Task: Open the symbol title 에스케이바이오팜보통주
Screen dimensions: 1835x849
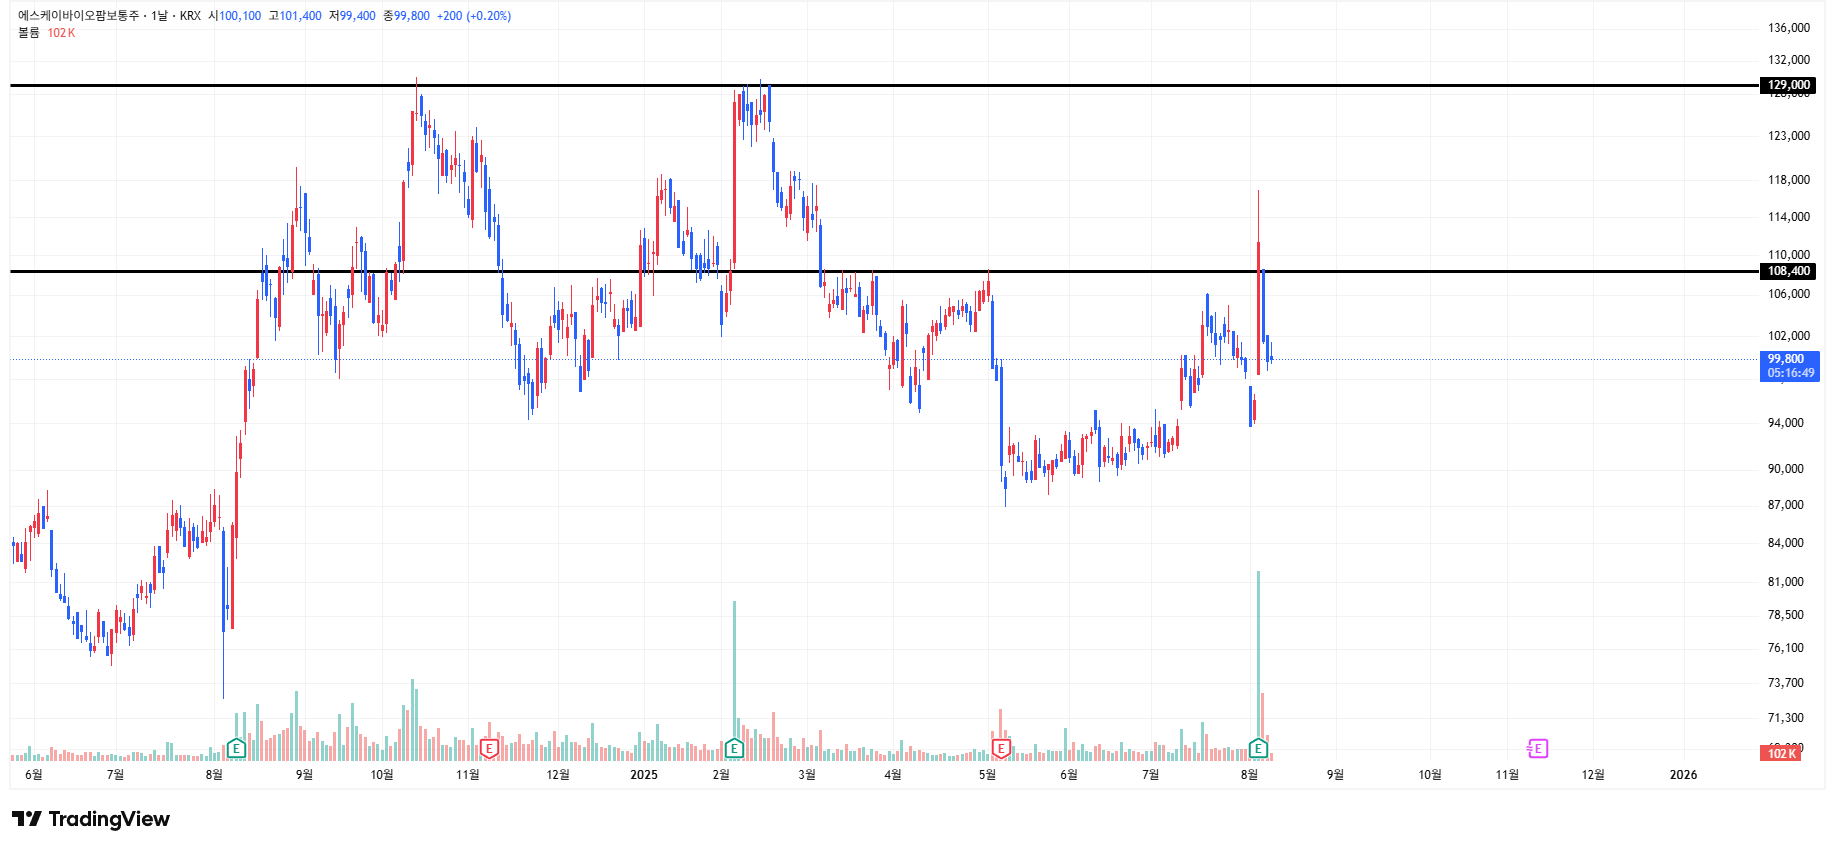Action: pos(79,16)
